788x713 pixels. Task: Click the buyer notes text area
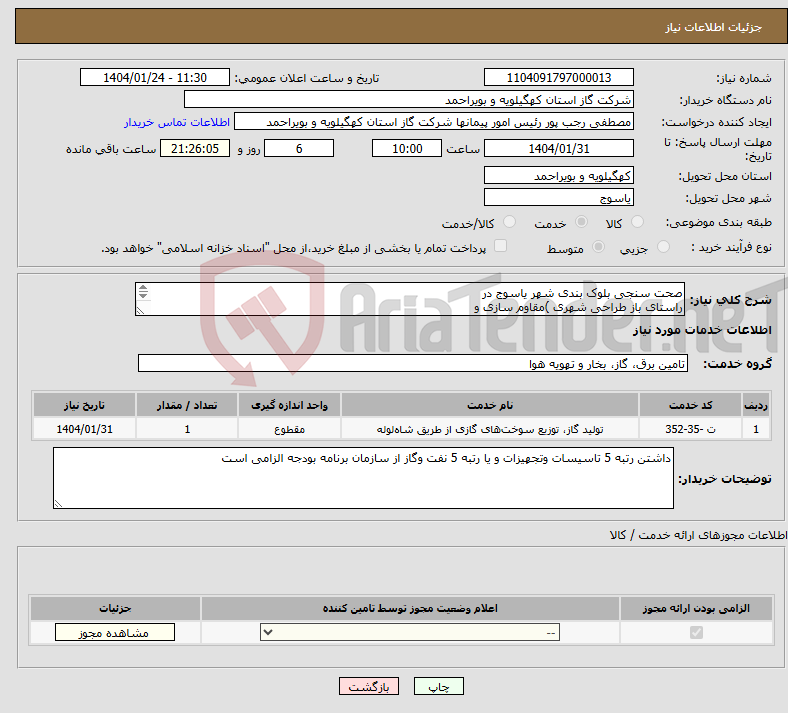[x=363, y=478]
